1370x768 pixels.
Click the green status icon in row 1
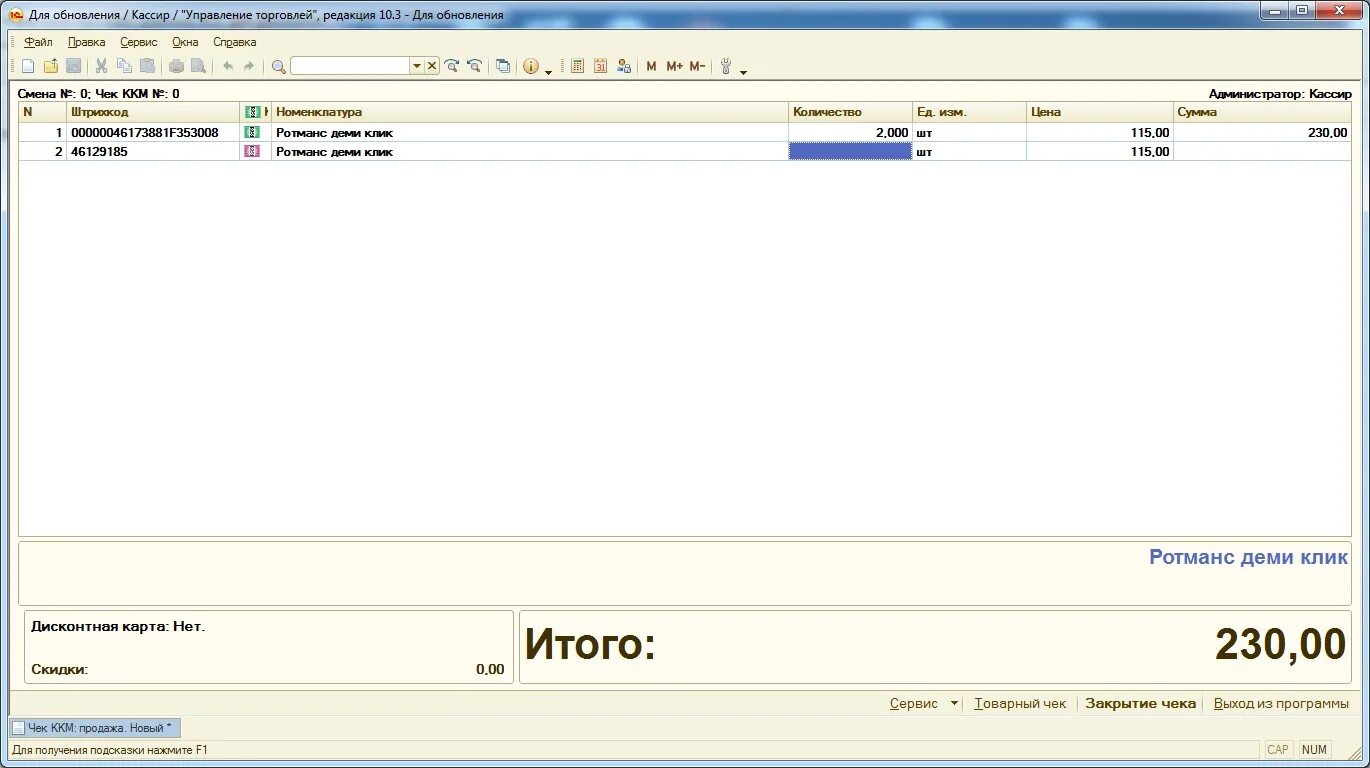pyautogui.click(x=252, y=132)
